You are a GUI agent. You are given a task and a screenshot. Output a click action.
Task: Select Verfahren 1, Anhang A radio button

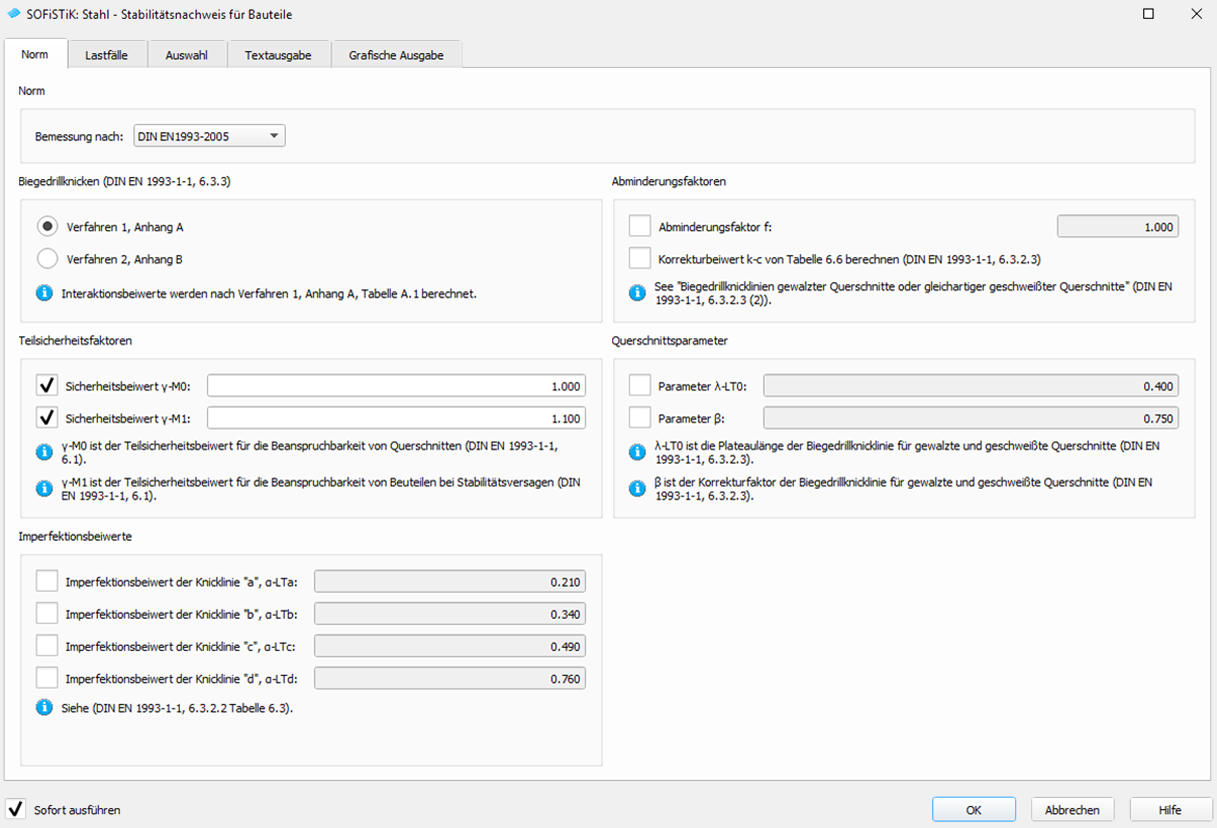47,227
